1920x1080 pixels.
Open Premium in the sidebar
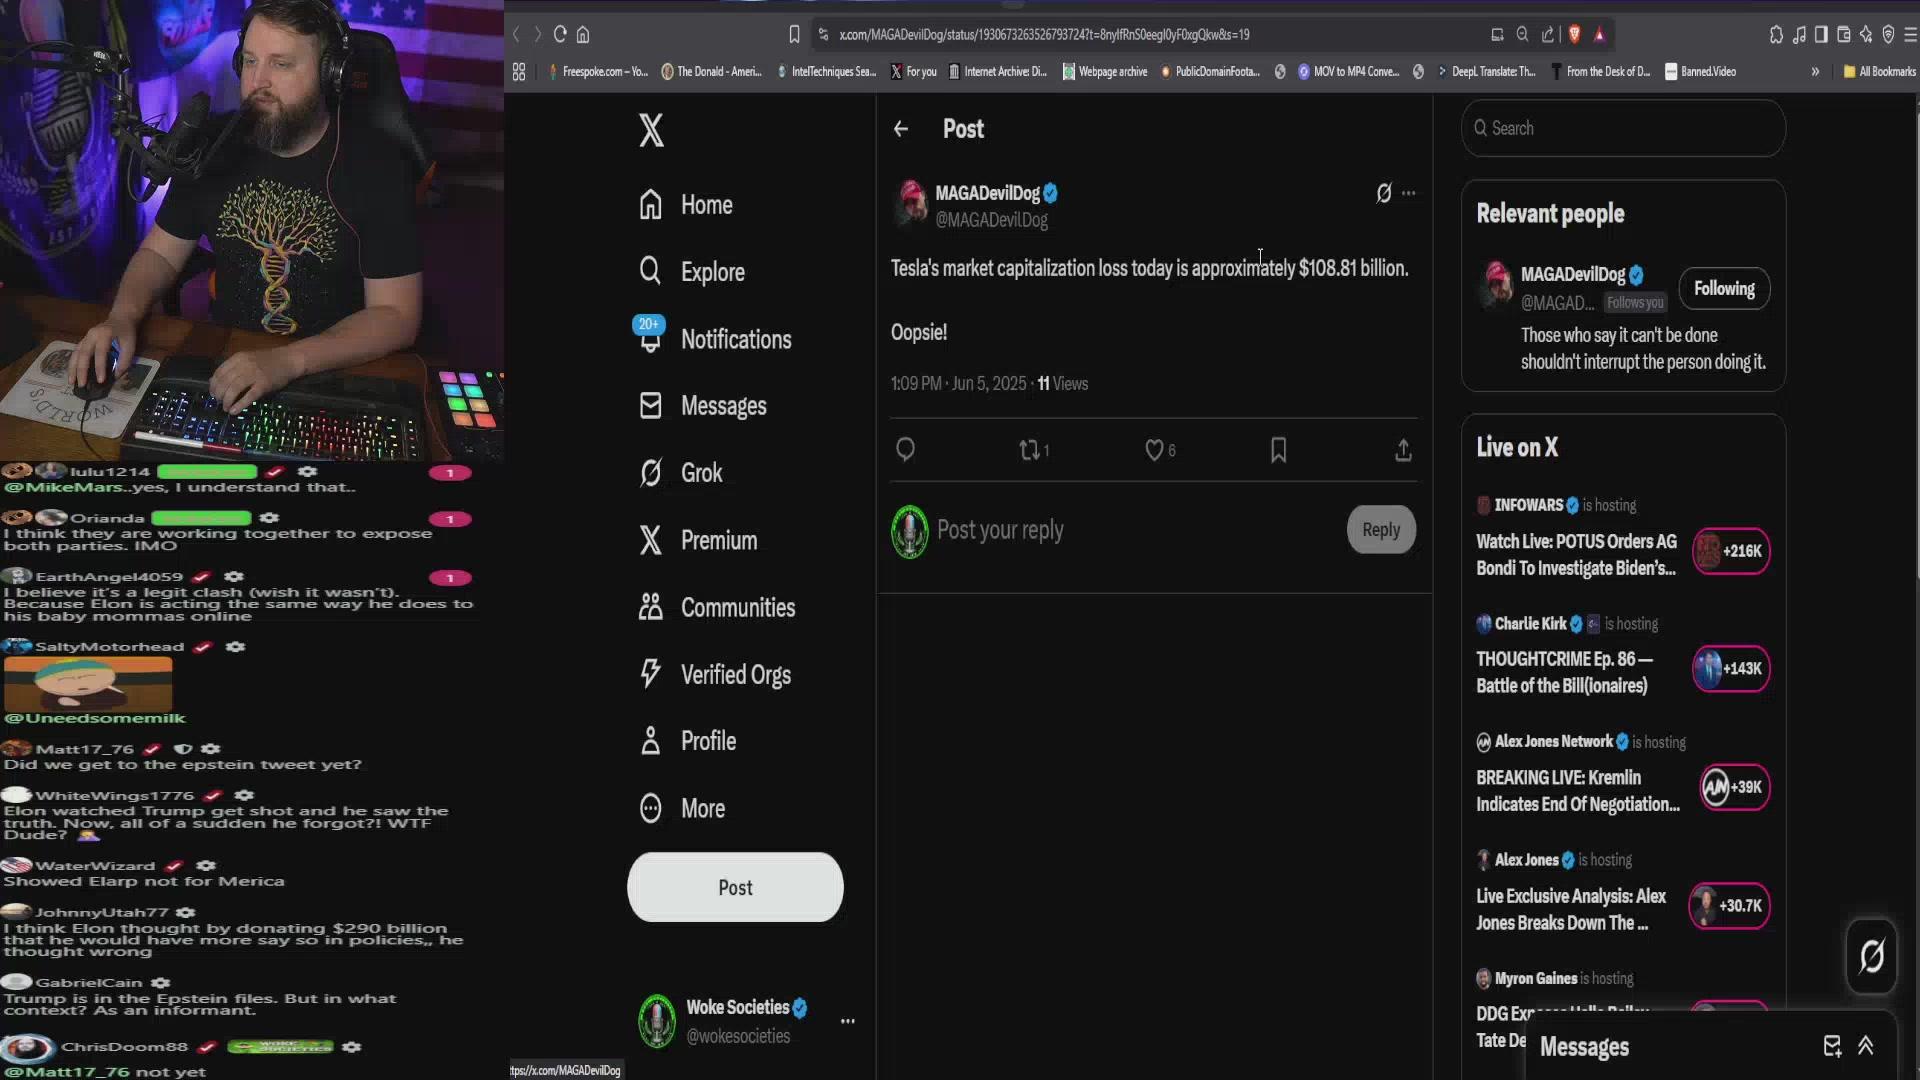(x=699, y=540)
